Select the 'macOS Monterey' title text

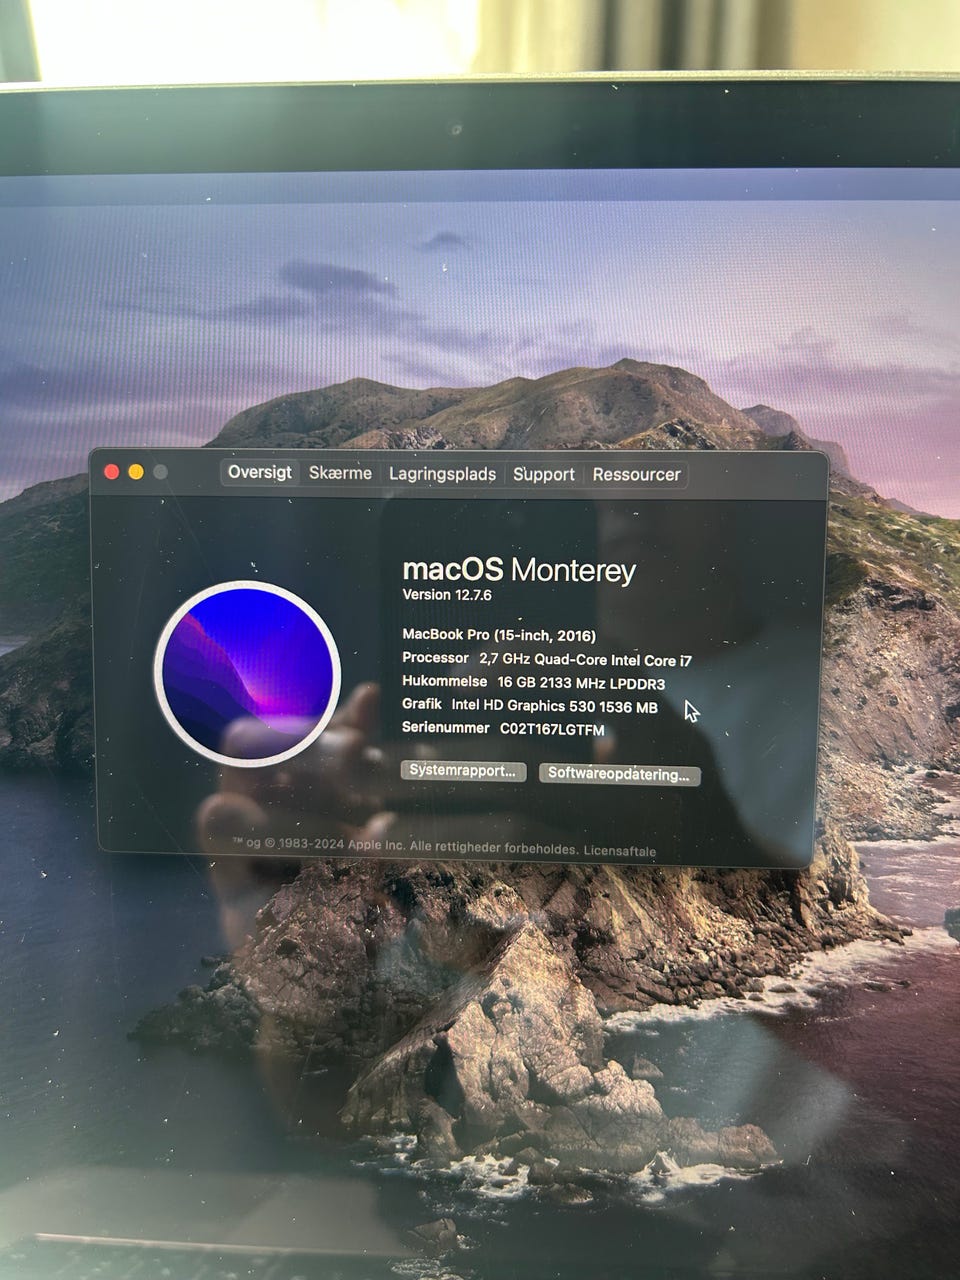(x=519, y=570)
